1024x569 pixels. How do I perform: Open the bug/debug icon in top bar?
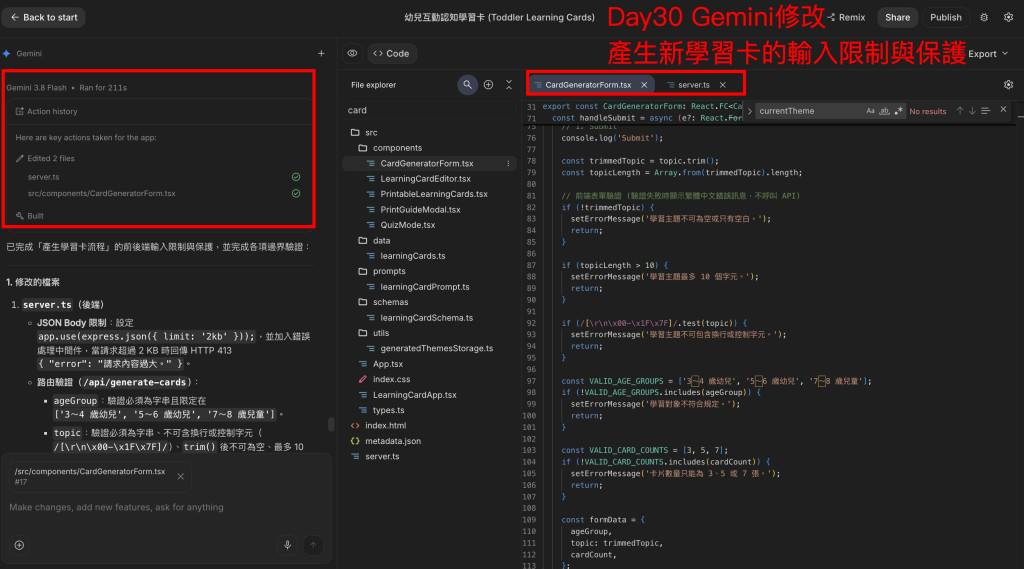tap(984, 18)
